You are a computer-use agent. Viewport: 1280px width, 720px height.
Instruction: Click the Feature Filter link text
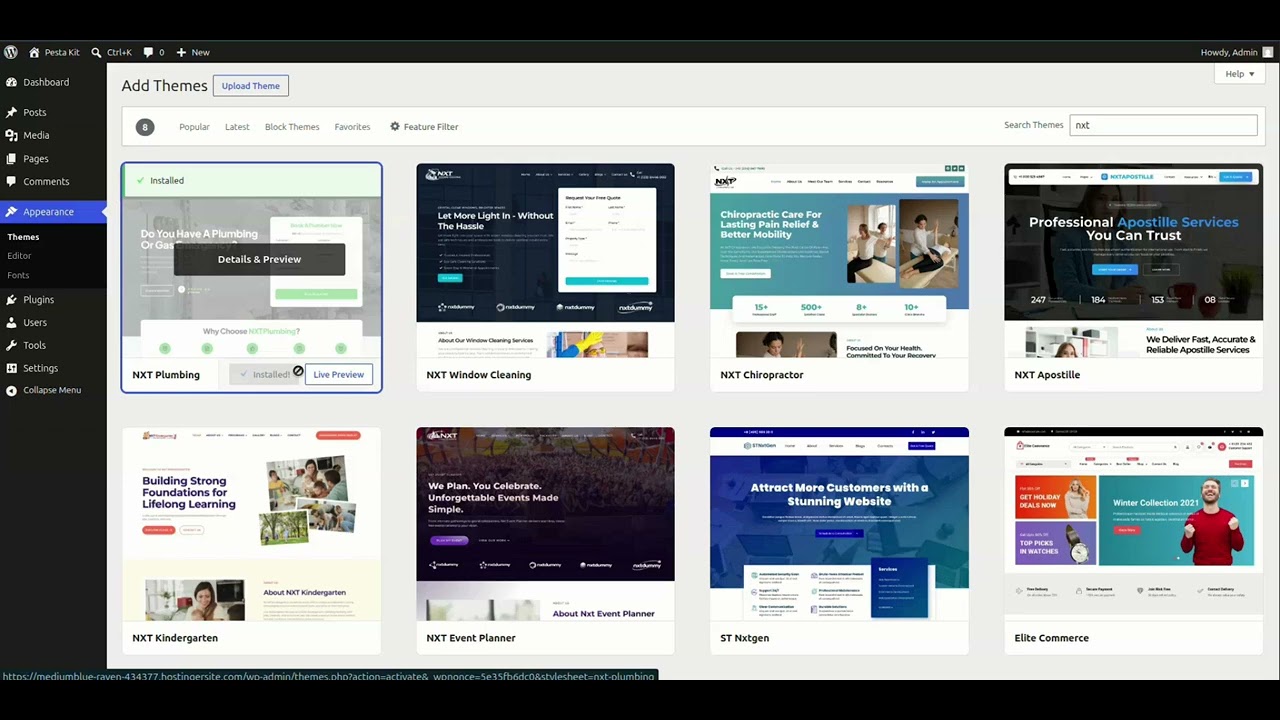coord(431,127)
